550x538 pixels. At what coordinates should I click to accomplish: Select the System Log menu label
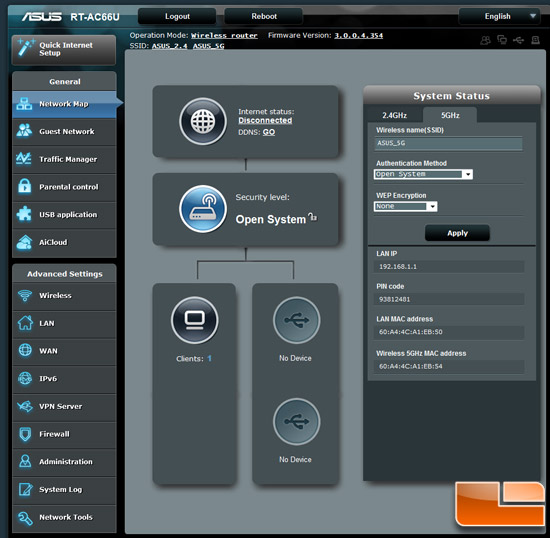pos(61,490)
